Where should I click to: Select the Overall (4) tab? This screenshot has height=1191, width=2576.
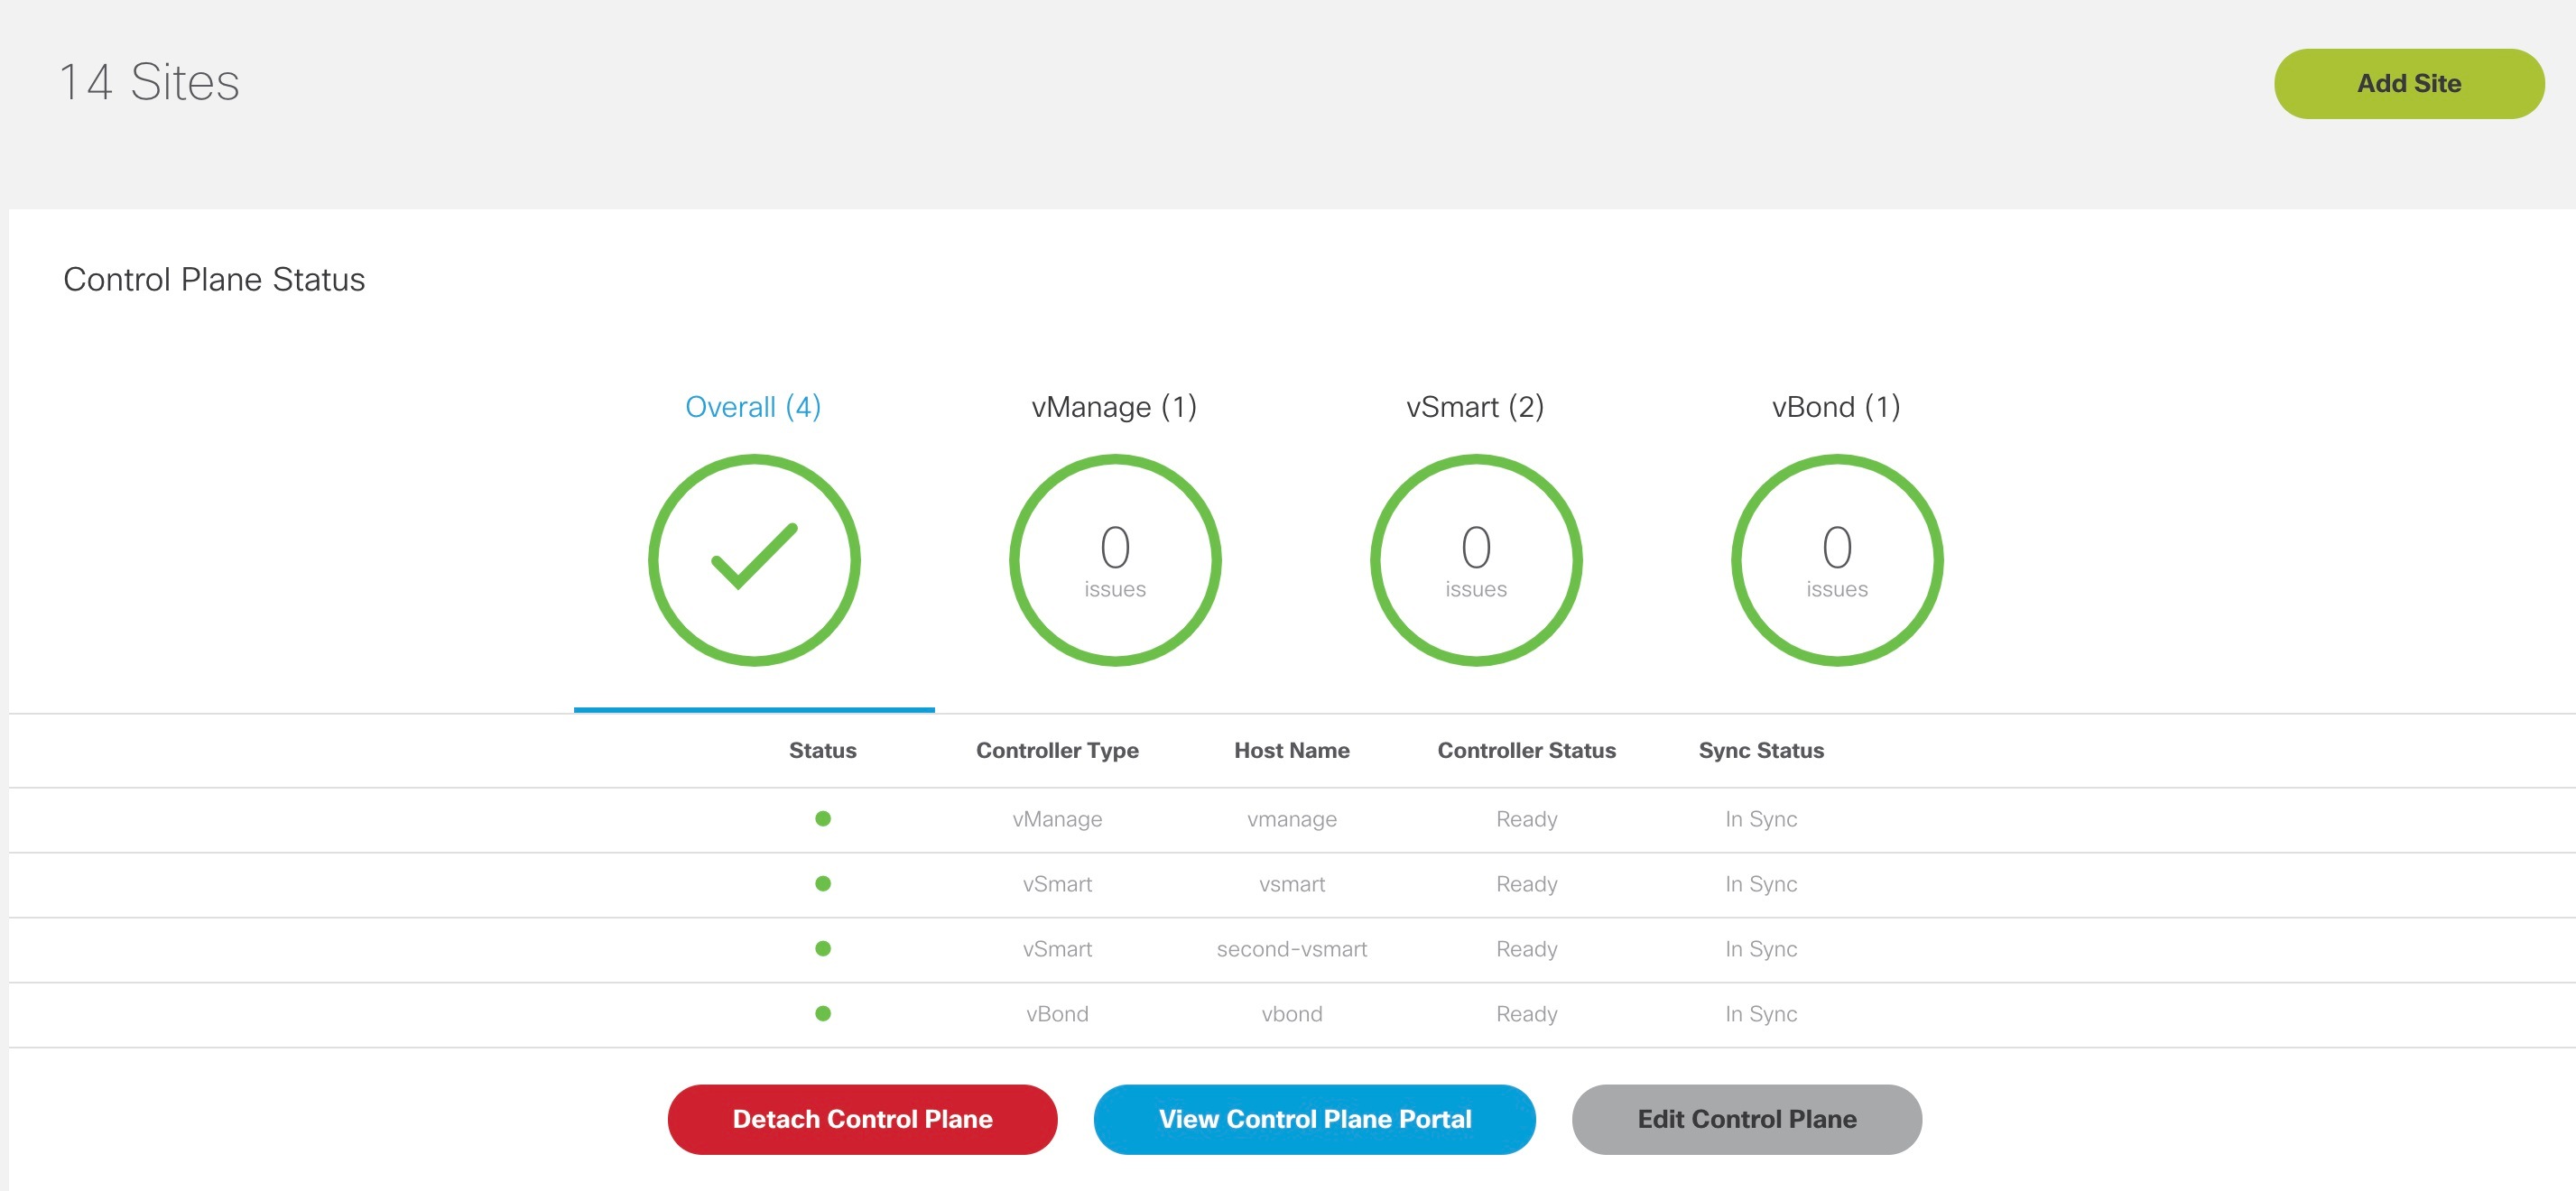pos(753,407)
